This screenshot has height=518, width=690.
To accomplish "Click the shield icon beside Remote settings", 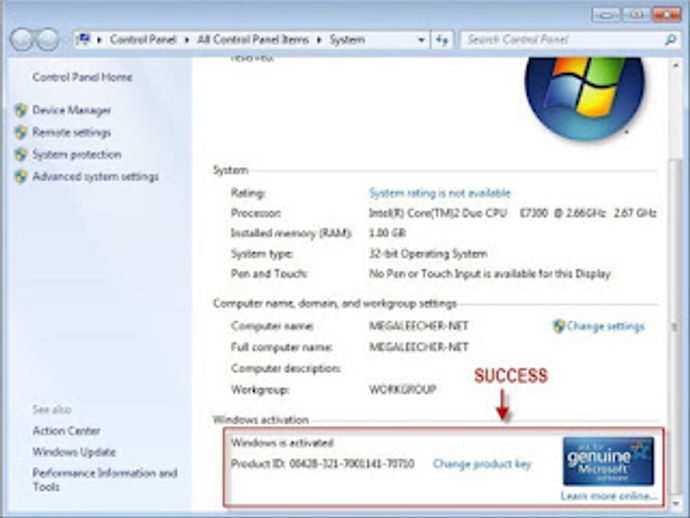I will 21,132.
